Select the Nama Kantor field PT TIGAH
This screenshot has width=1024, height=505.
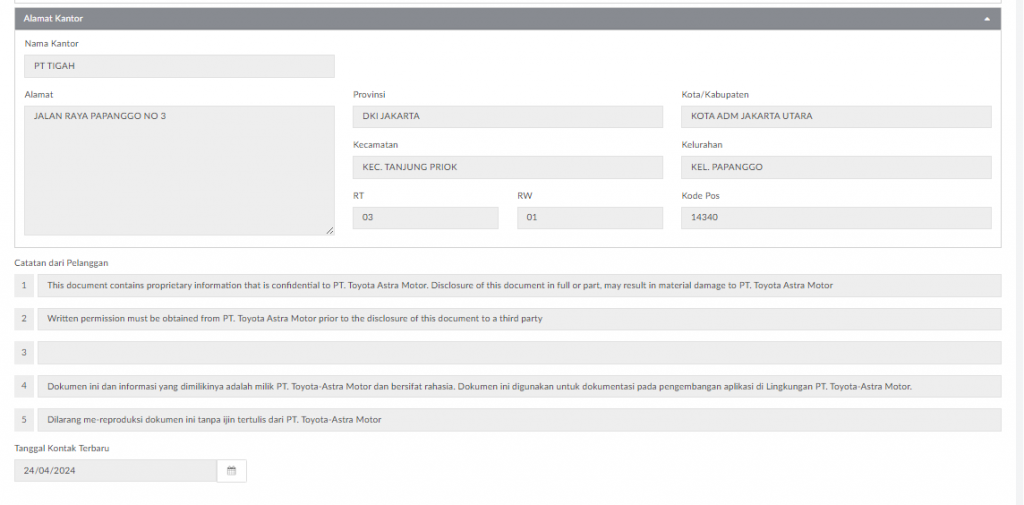(180, 66)
